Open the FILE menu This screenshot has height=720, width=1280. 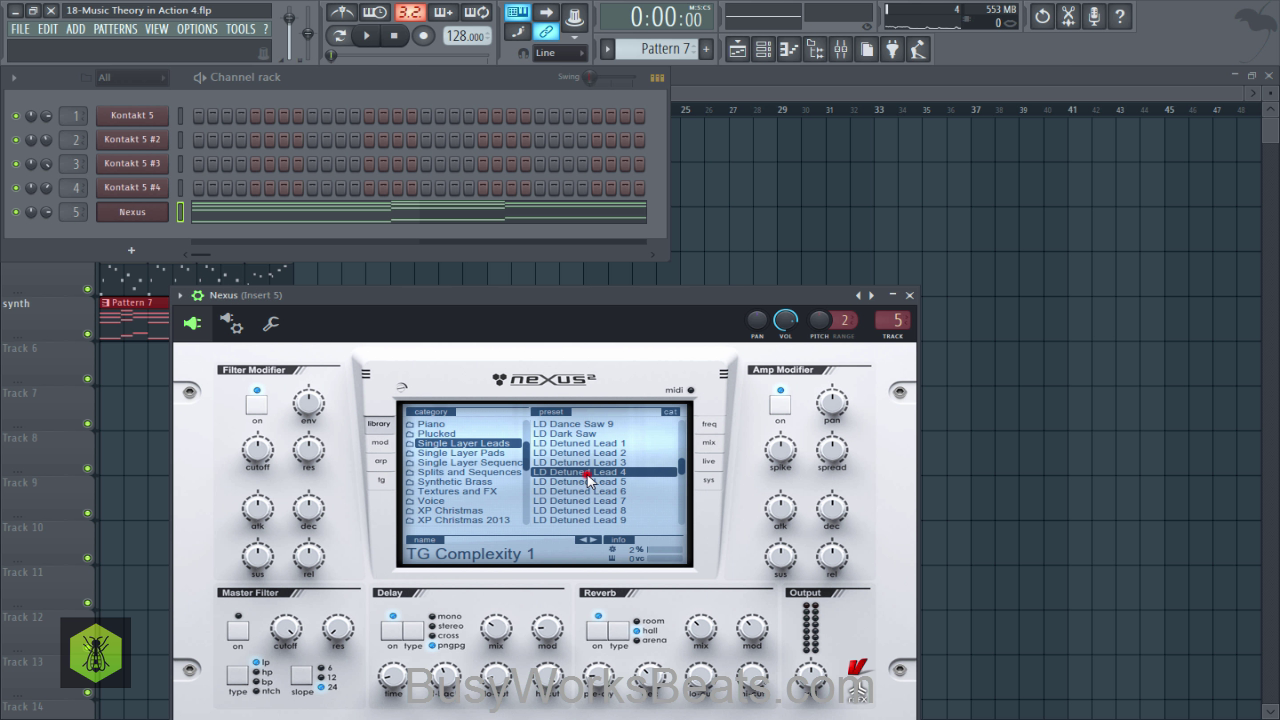pos(20,29)
